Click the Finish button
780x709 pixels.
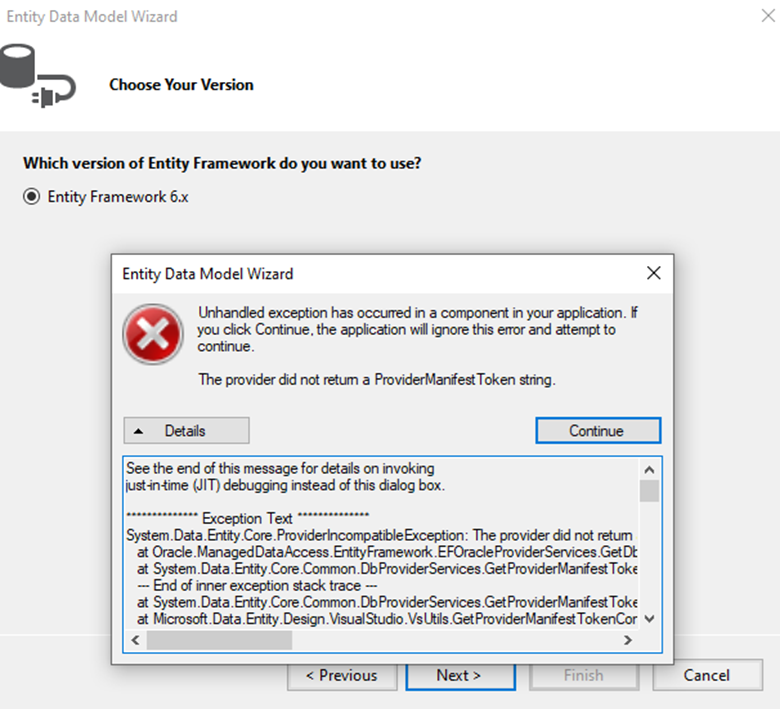coord(583,675)
